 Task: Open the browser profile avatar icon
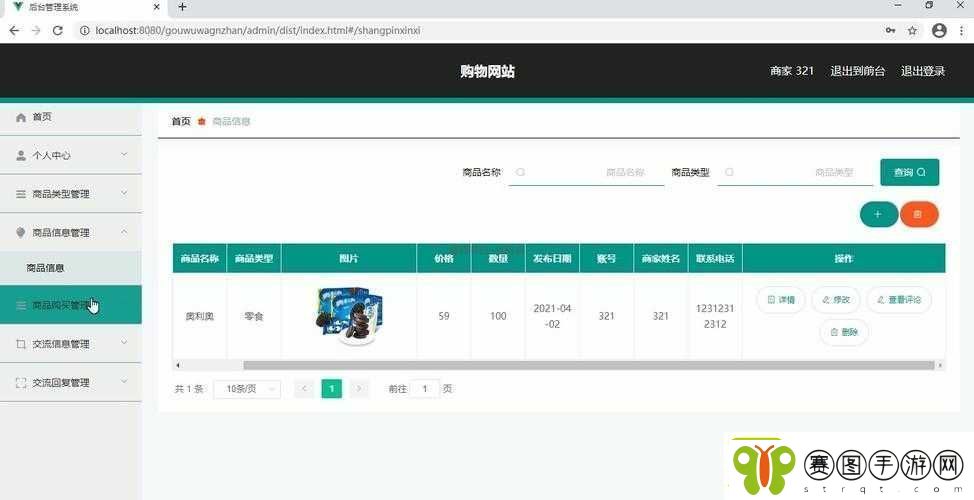tap(939, 30)
